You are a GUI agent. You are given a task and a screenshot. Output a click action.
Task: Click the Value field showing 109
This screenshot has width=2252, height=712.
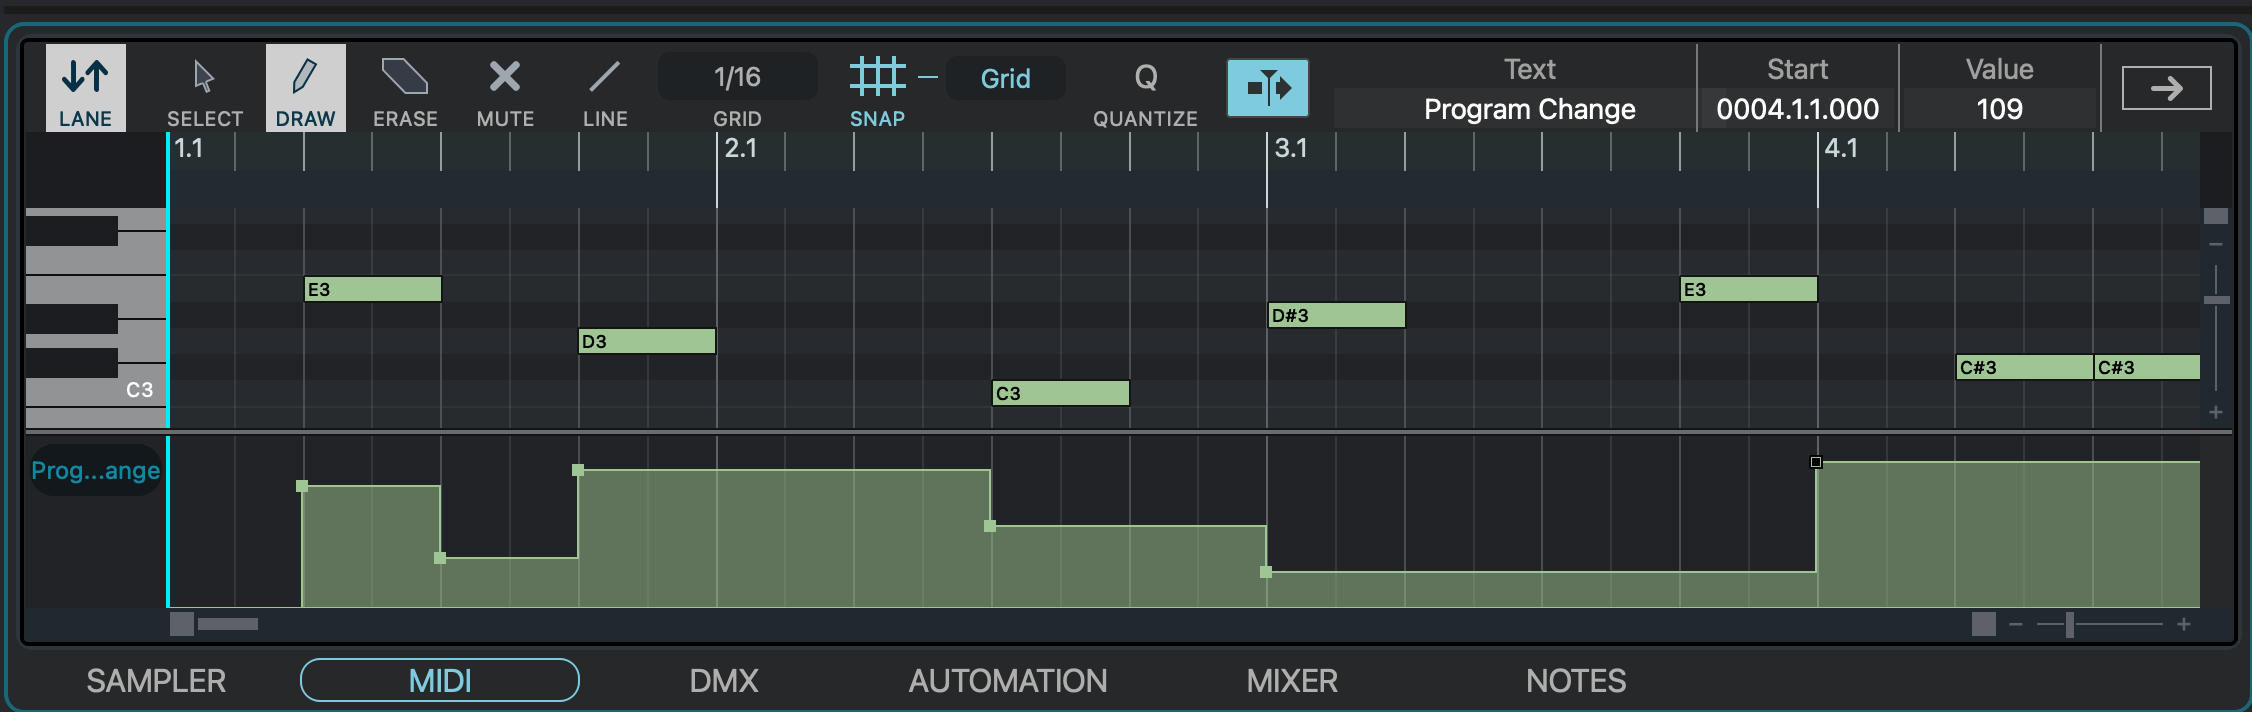pos(1999,109)
